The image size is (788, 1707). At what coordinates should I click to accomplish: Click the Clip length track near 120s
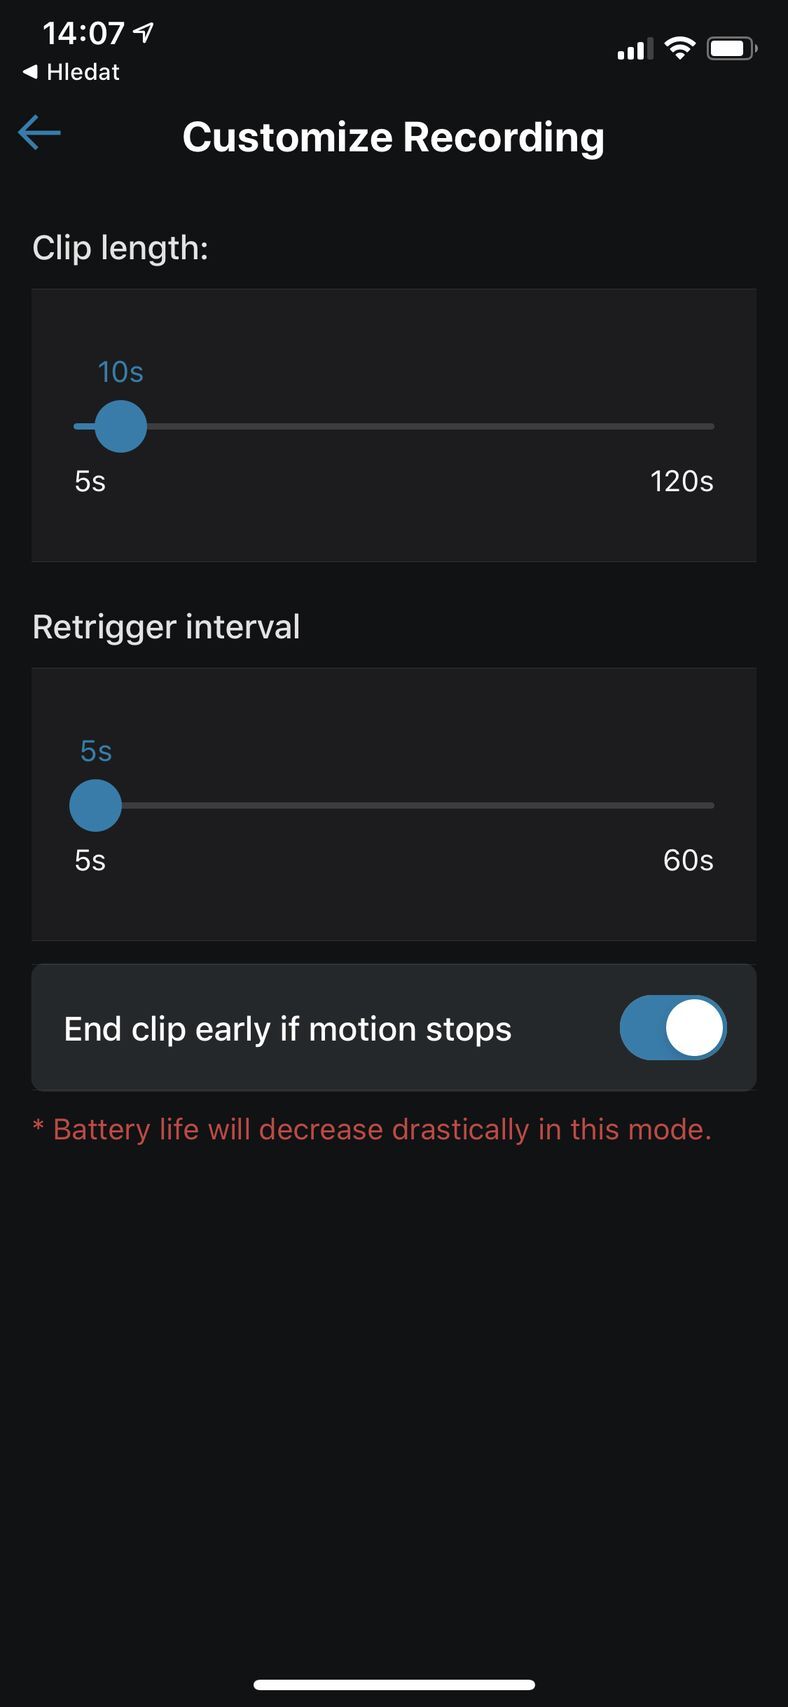click(x=700, y=426)
